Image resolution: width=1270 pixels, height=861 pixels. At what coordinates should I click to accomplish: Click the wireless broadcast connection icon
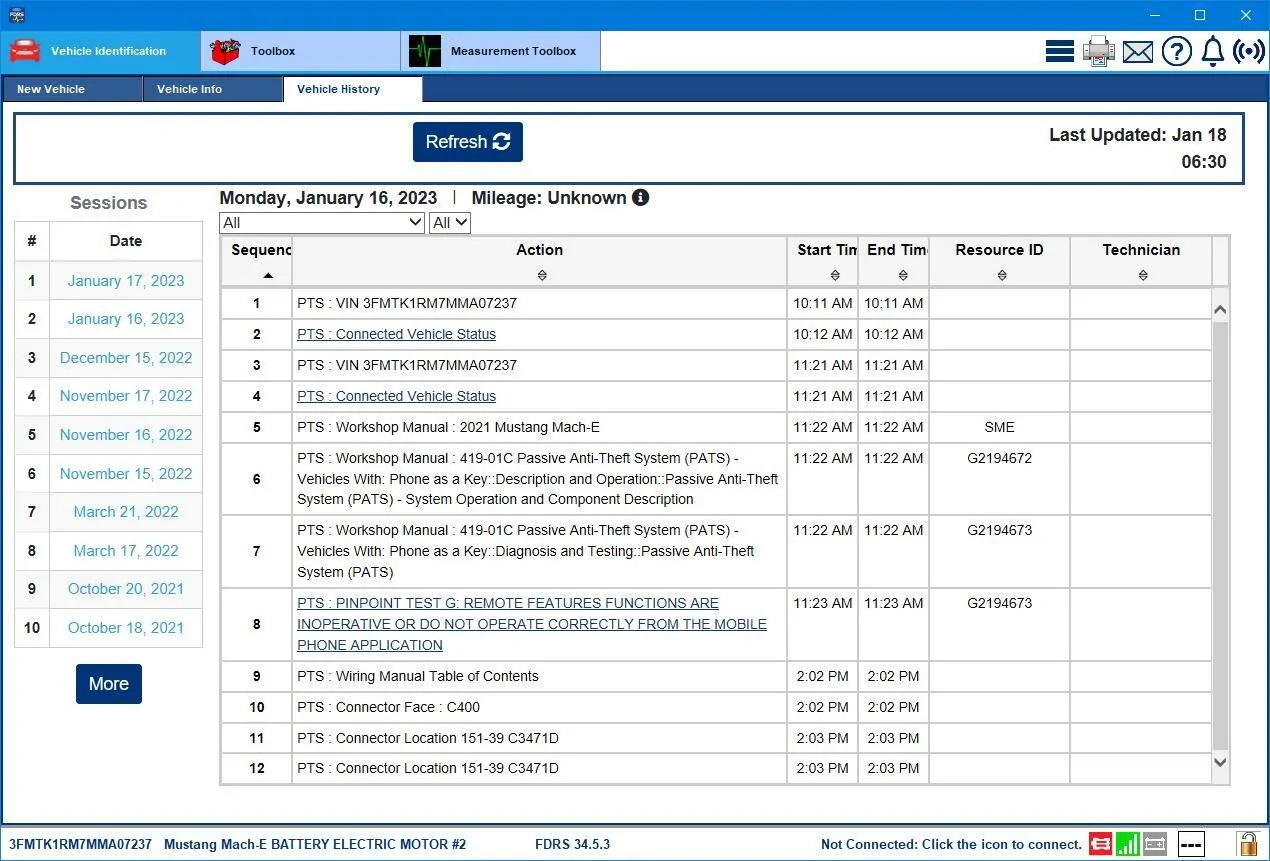1249,51
